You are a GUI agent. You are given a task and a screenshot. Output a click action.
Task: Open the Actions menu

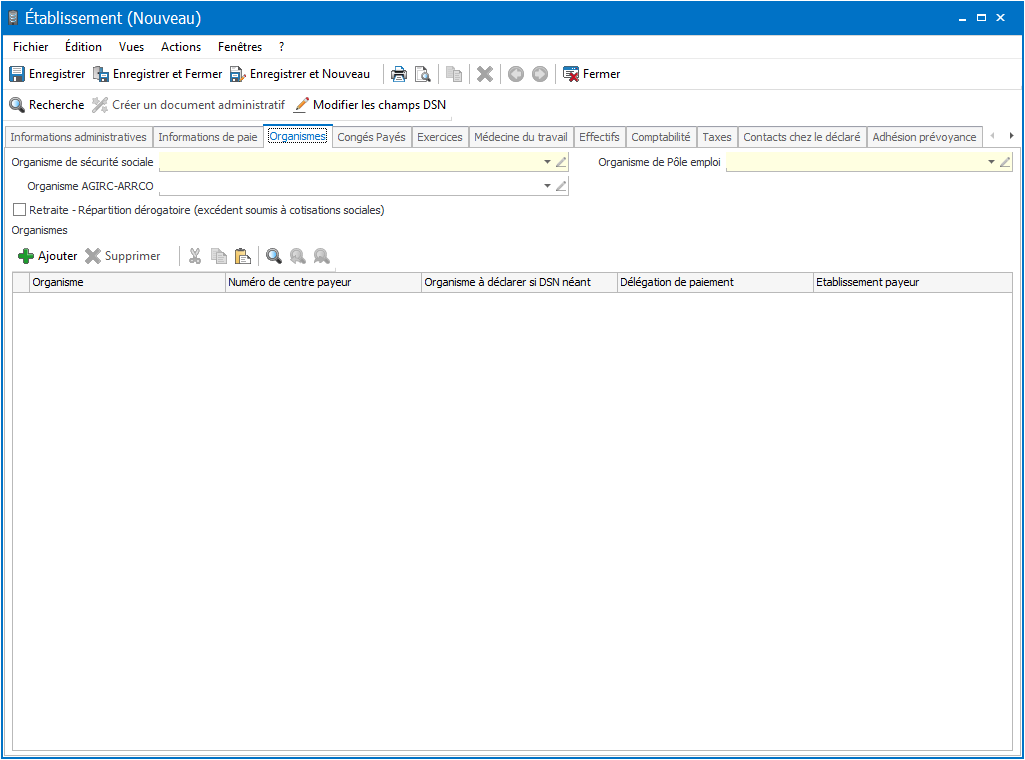click(181, 47)
